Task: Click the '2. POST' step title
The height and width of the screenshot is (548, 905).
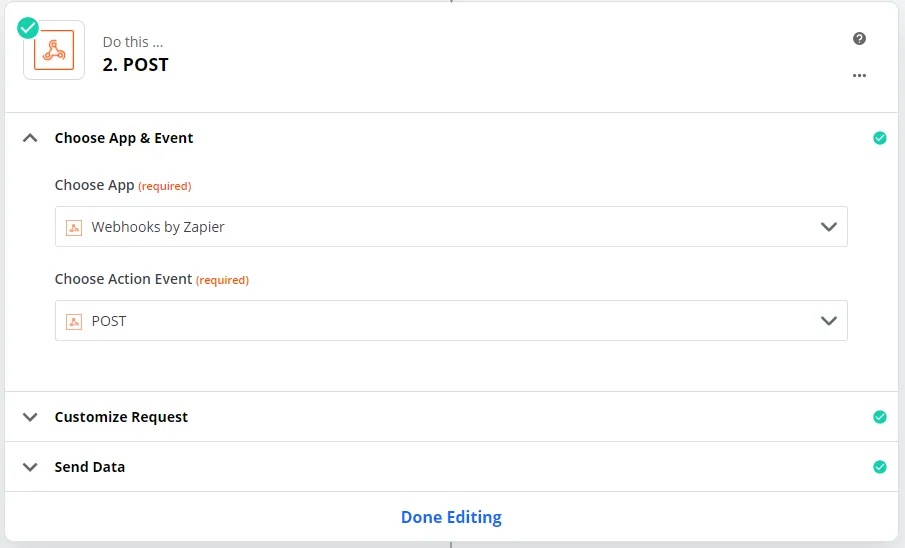Action: (136, 65)
